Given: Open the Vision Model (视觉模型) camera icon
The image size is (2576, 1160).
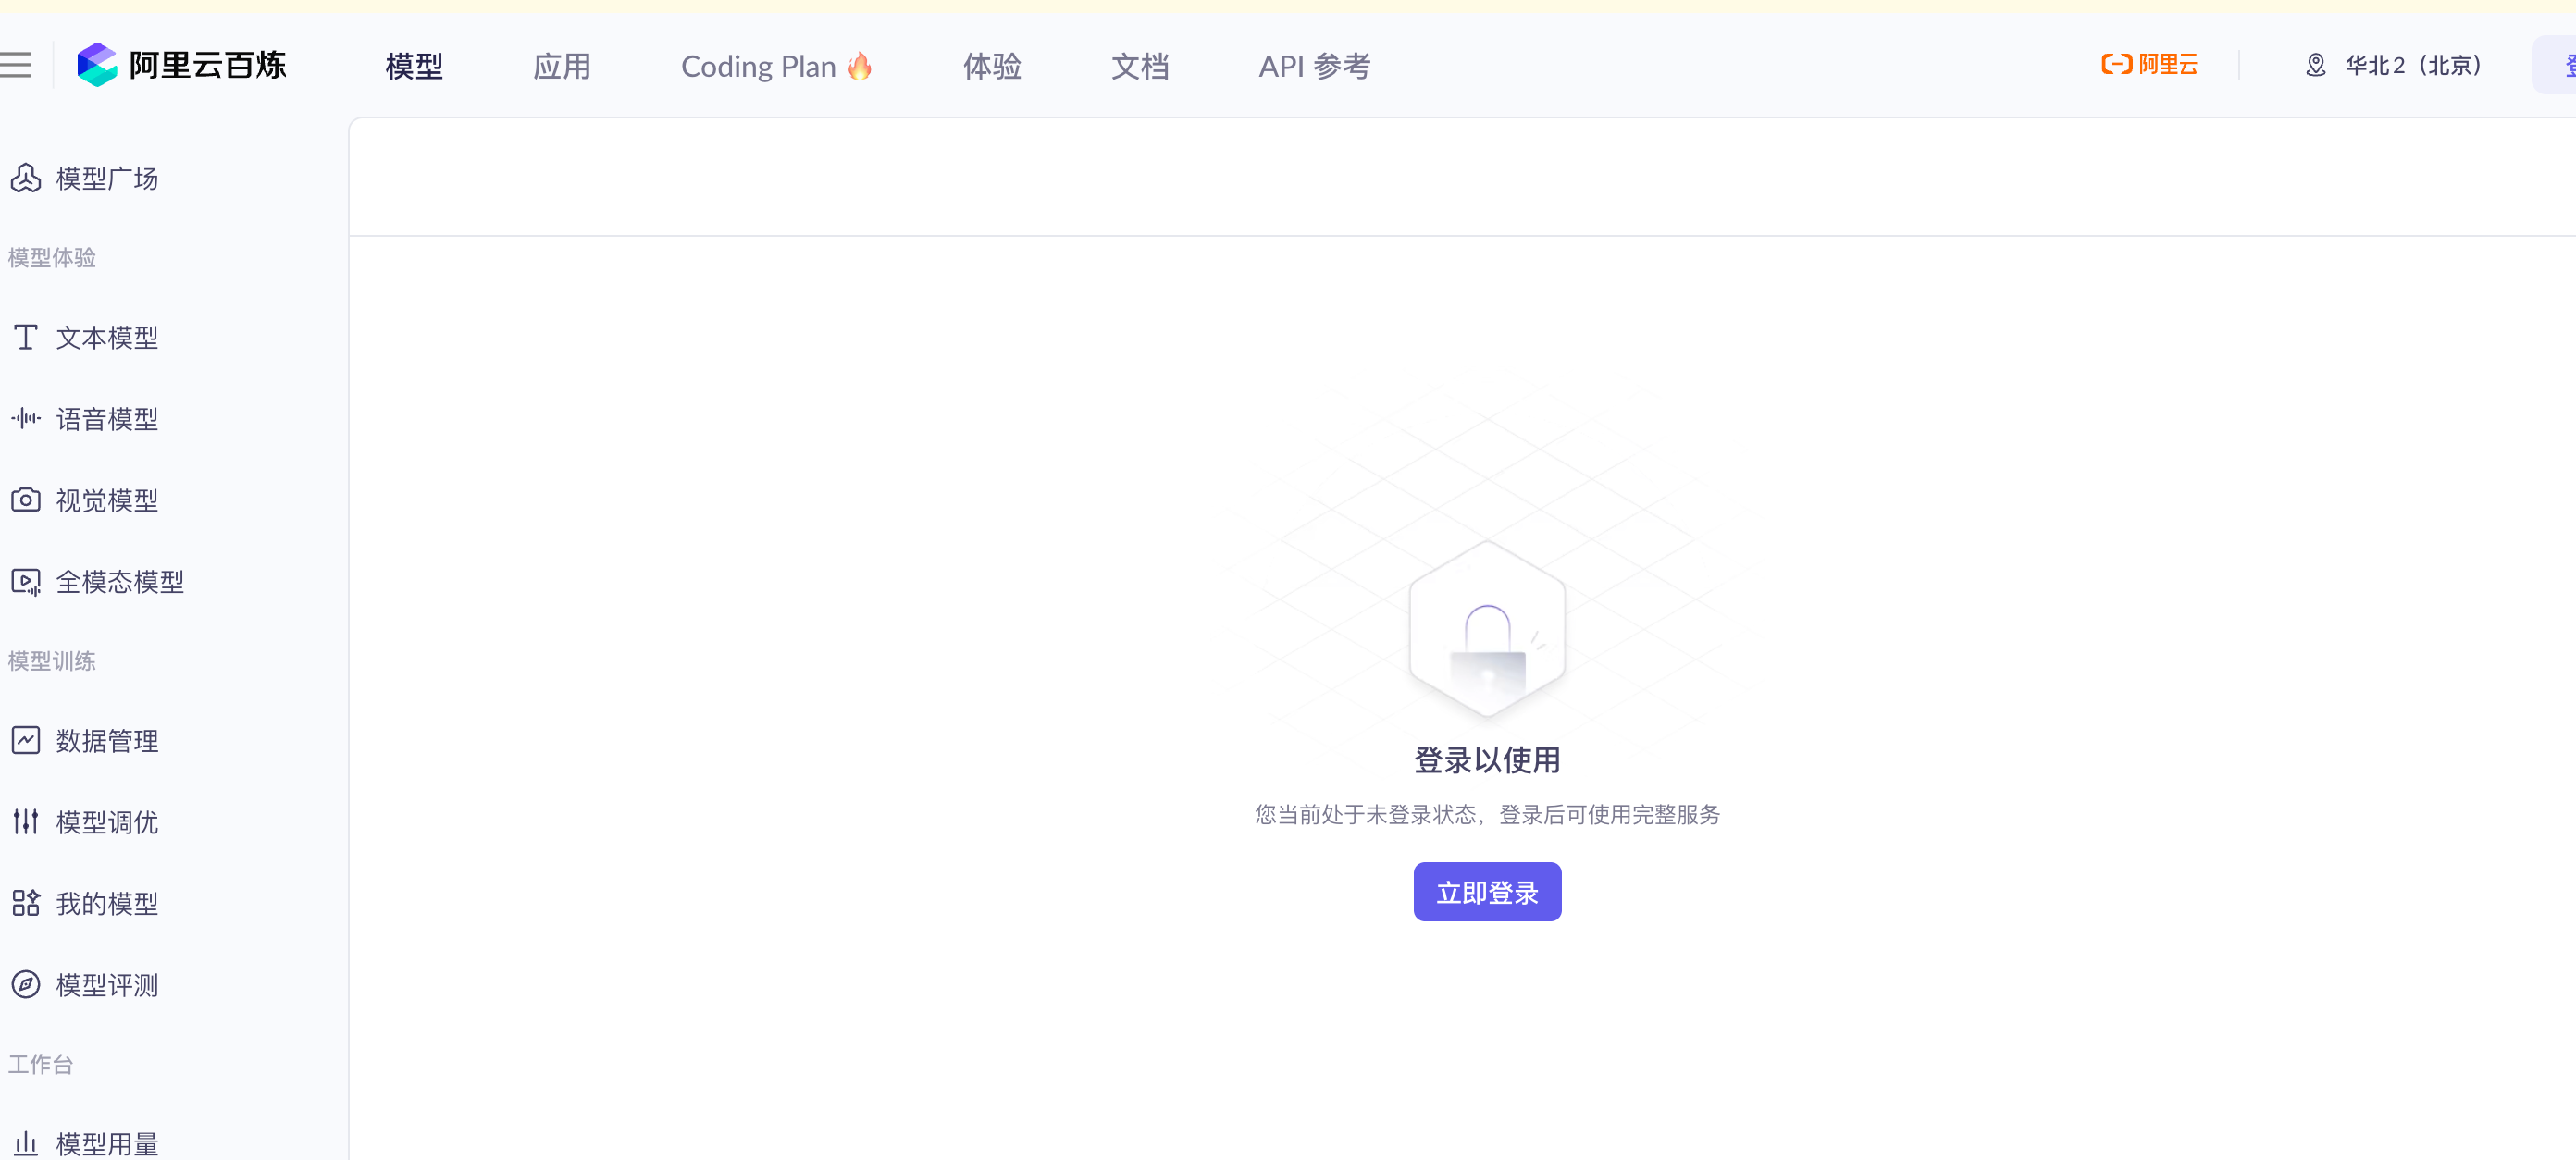Looking at the screenshot, I should 26,500.
